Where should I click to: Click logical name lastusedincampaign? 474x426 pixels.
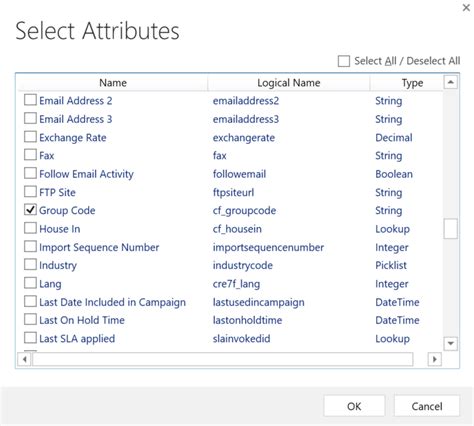click(259, 302)
